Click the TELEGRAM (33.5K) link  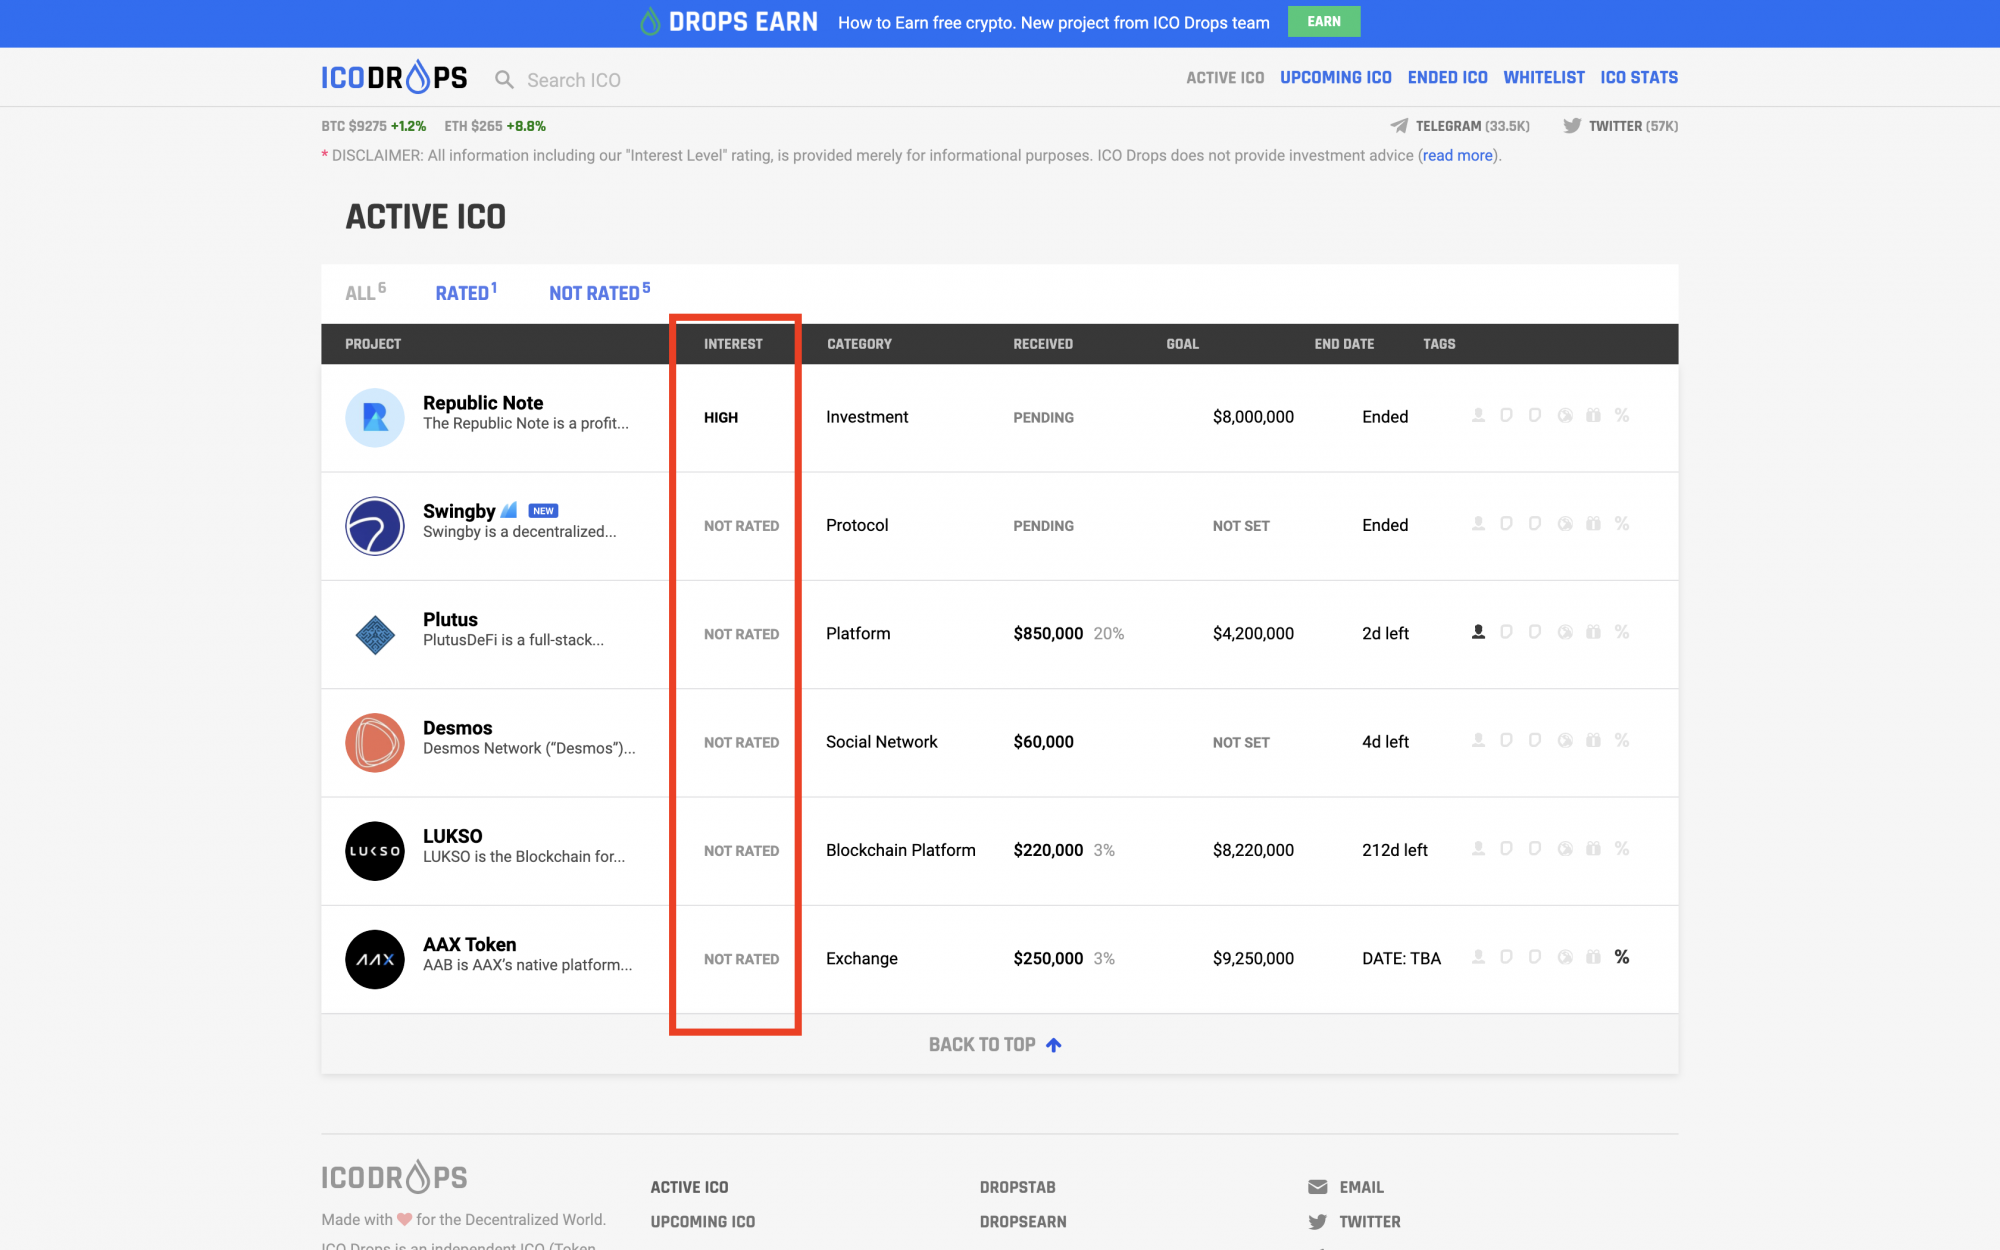tap(1460, 126)
